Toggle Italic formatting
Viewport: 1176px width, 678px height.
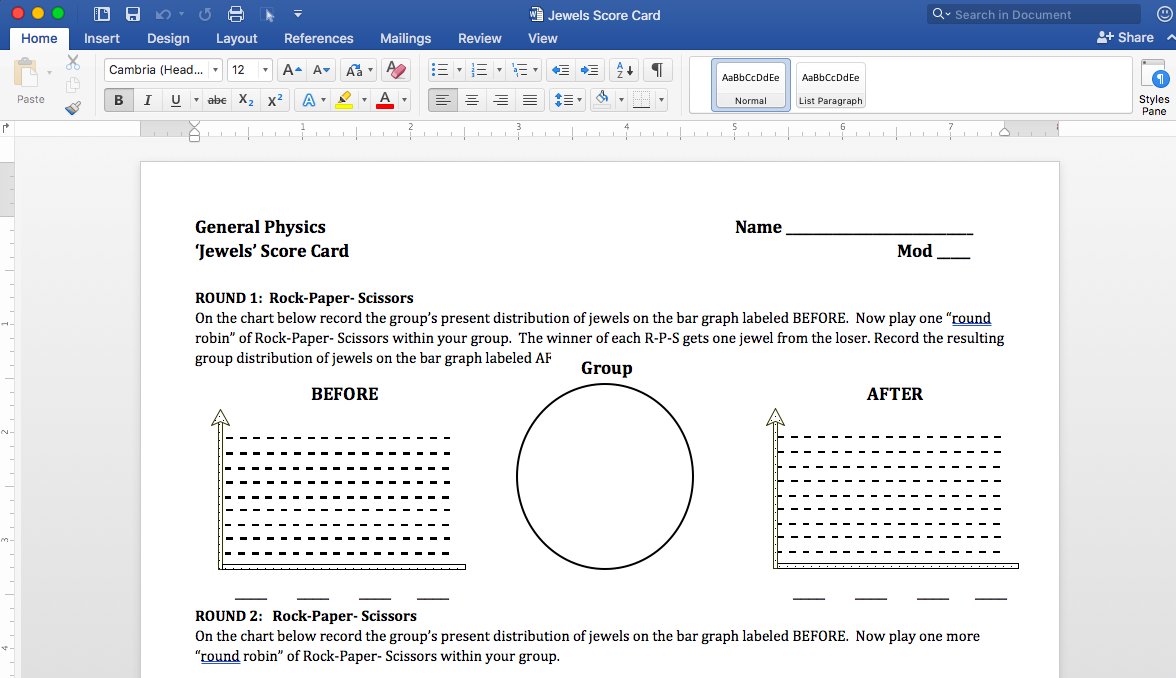(148, 100)
